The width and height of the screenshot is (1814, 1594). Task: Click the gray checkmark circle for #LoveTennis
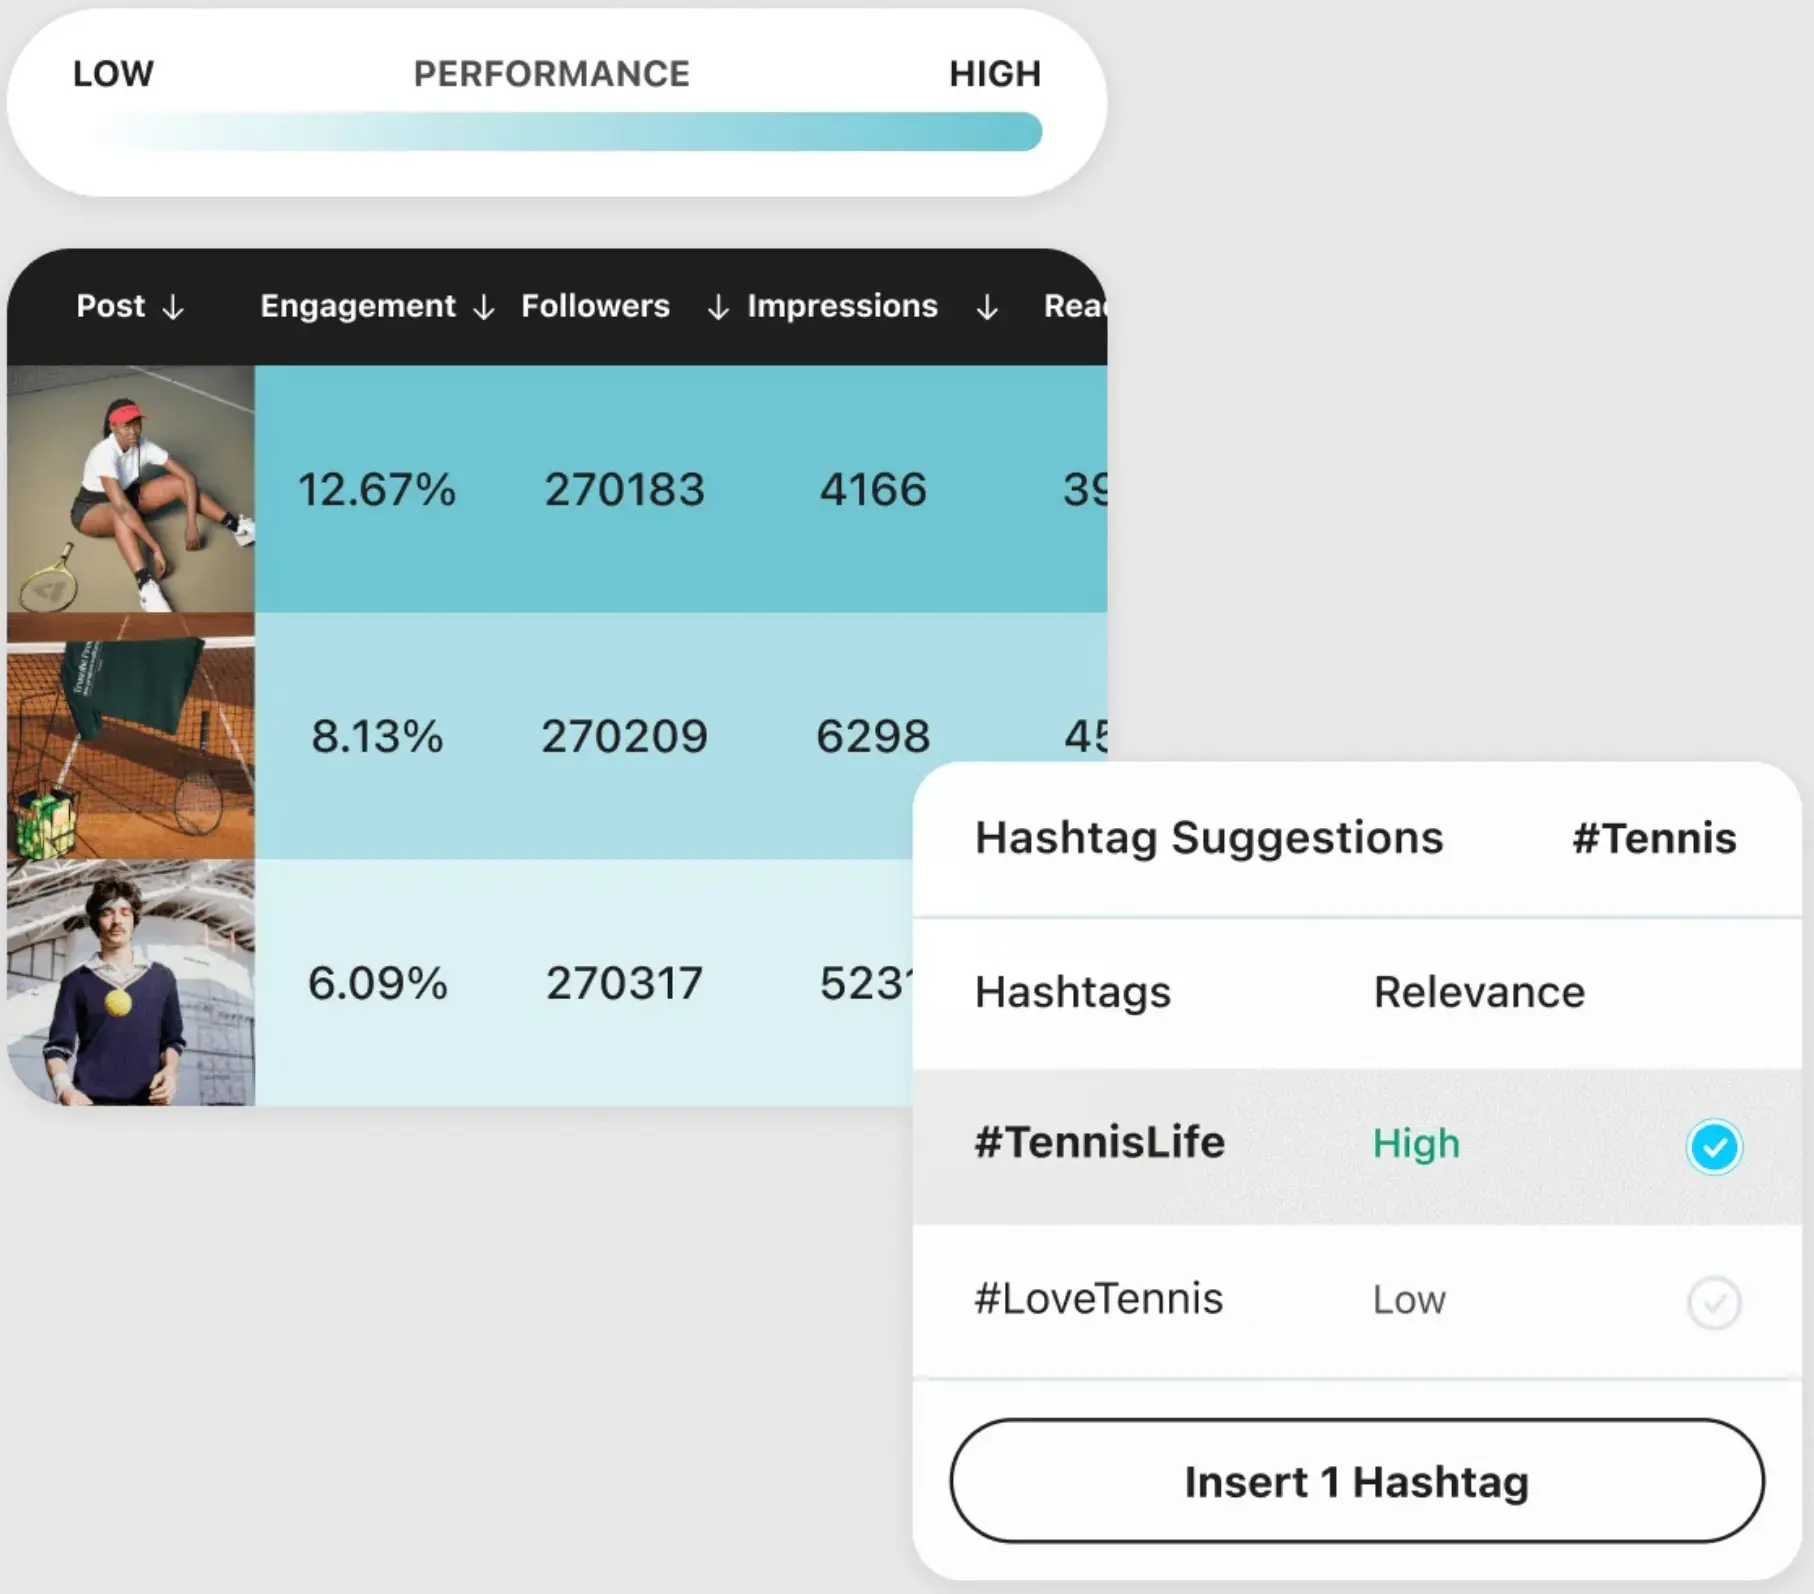coord(1714,1302)
